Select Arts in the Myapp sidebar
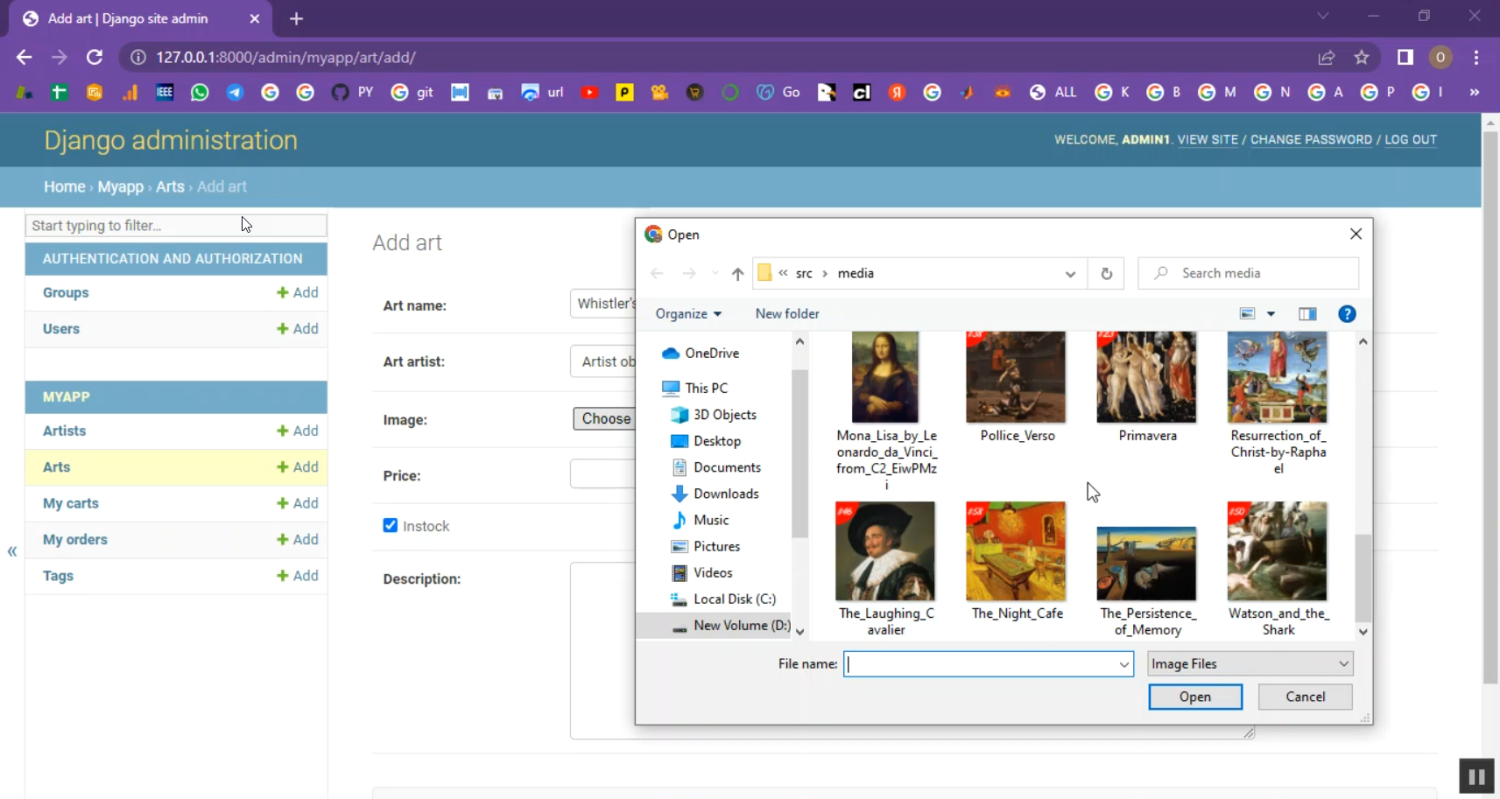Image resolution: width=1500 pixels, height=799 pixels. click(57, 467)
